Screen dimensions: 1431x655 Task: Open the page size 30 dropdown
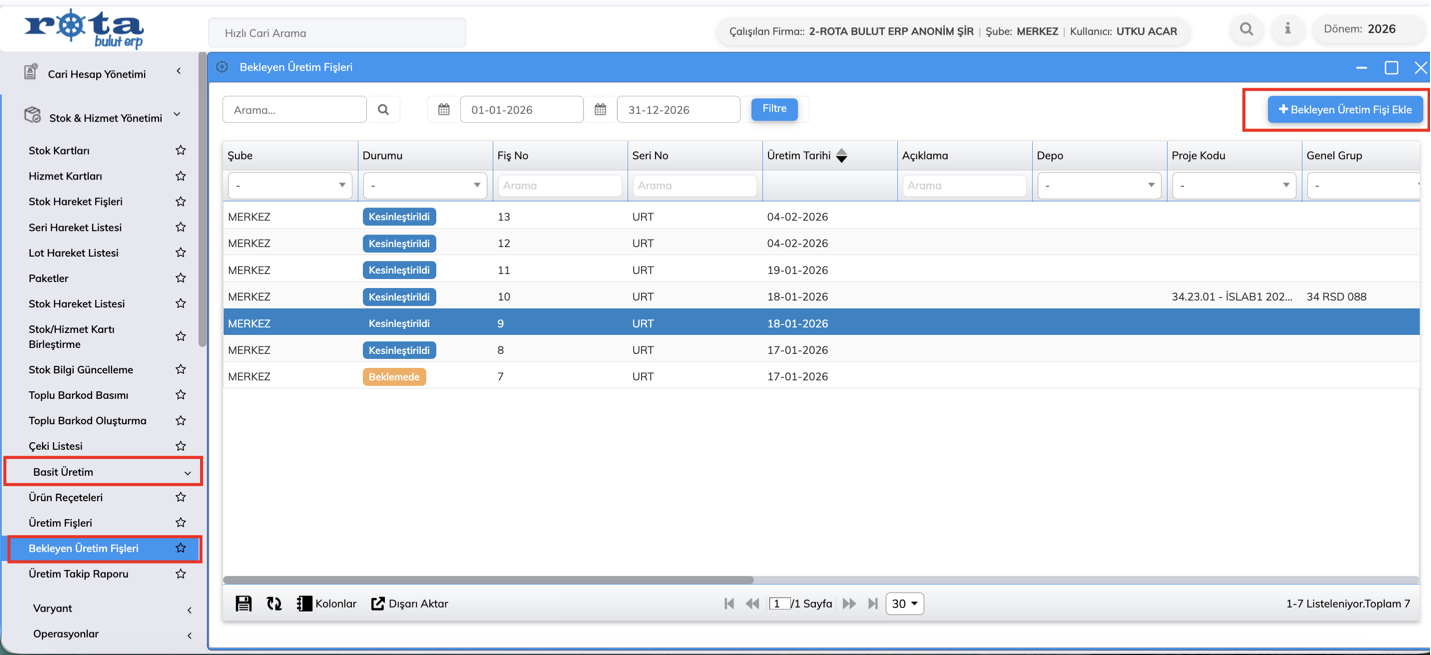click(904, 604)
